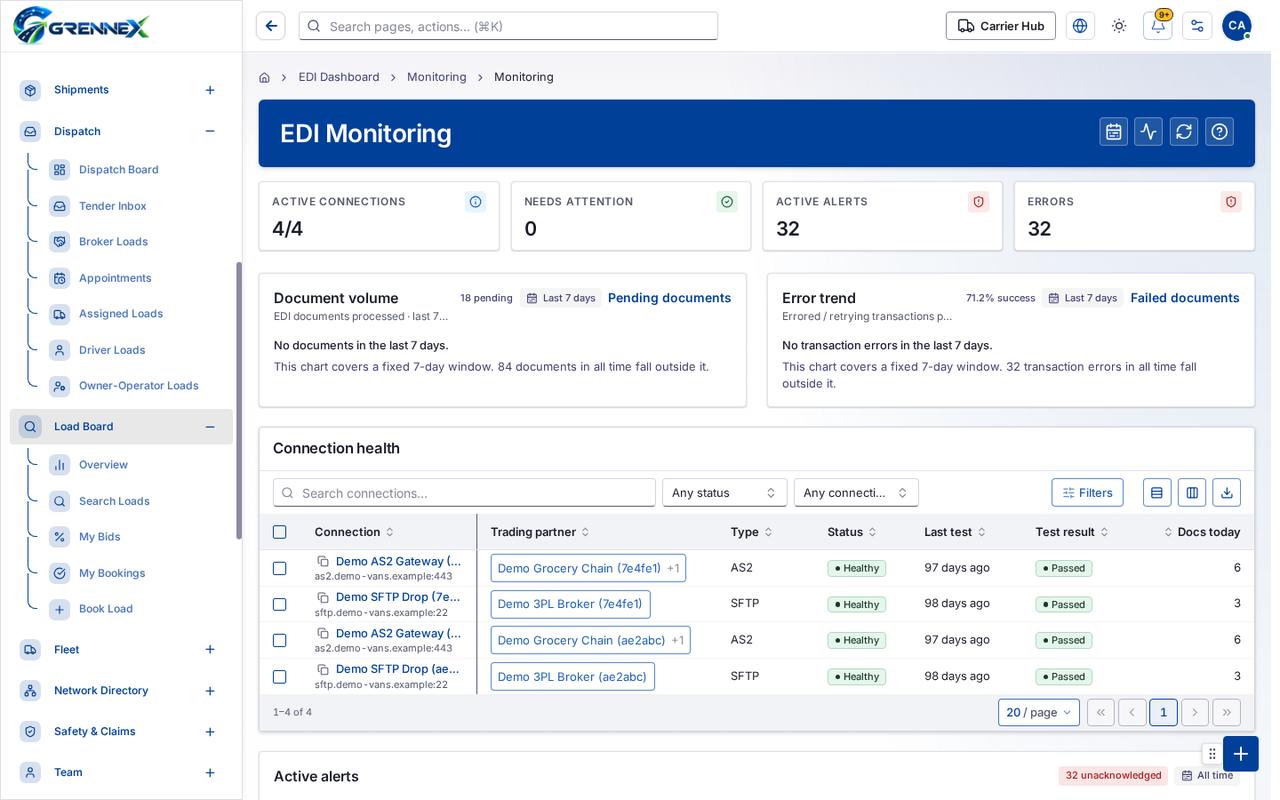The image size is (1280, 800).
Task: Expand the Fleet sidebar section
Action: 210,650
